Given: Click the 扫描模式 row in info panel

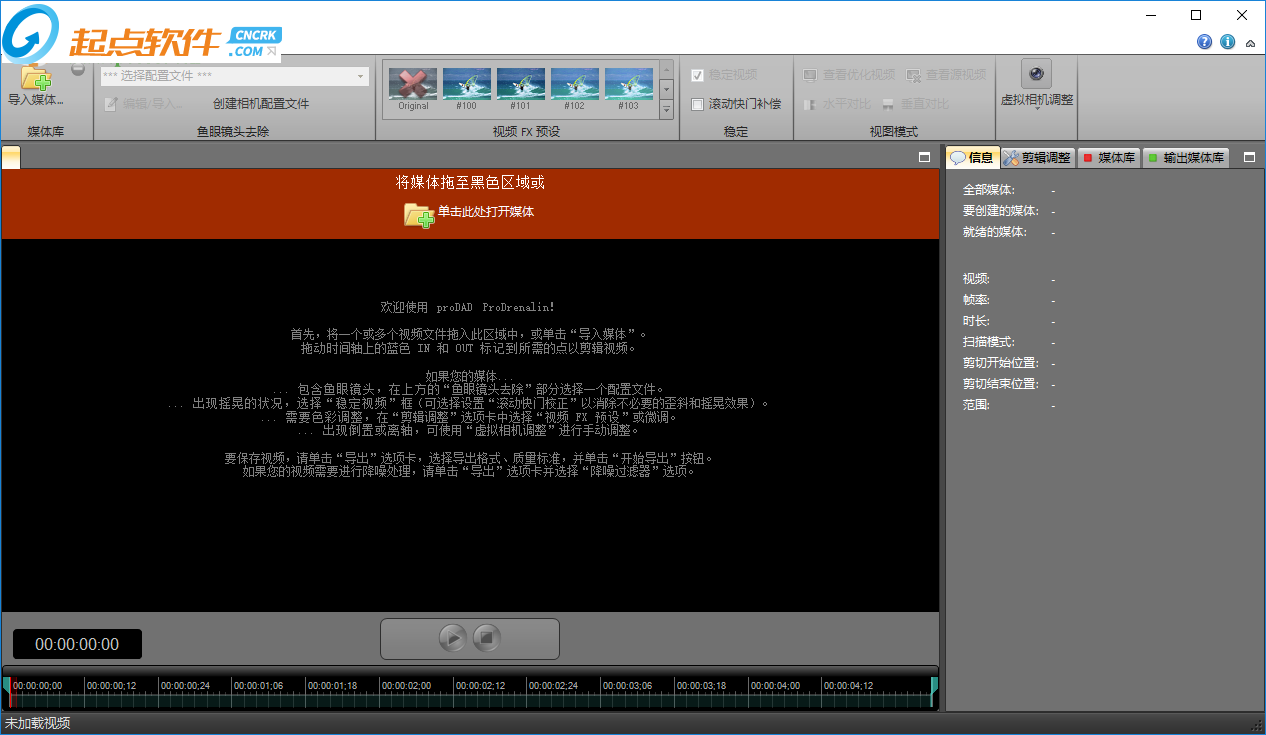Looking at the screenshot, I should (1009, 342).
